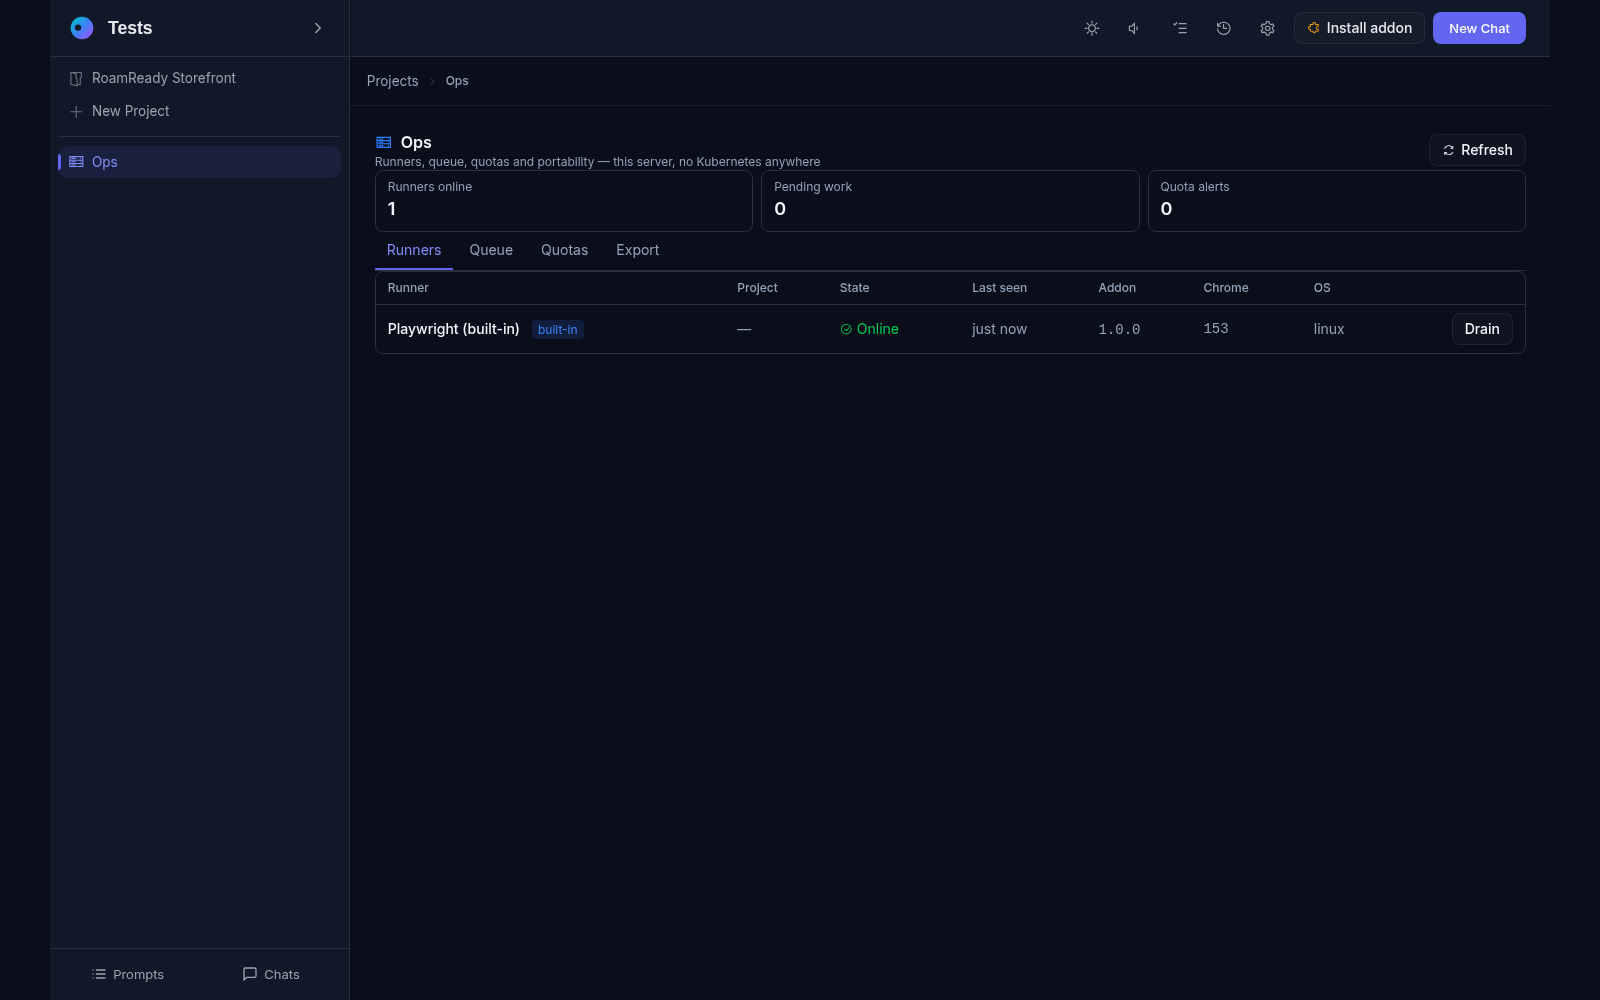Go to Projects breadcrumb link
This screenshot has height=1000, width=1600.
coord(392,81)
